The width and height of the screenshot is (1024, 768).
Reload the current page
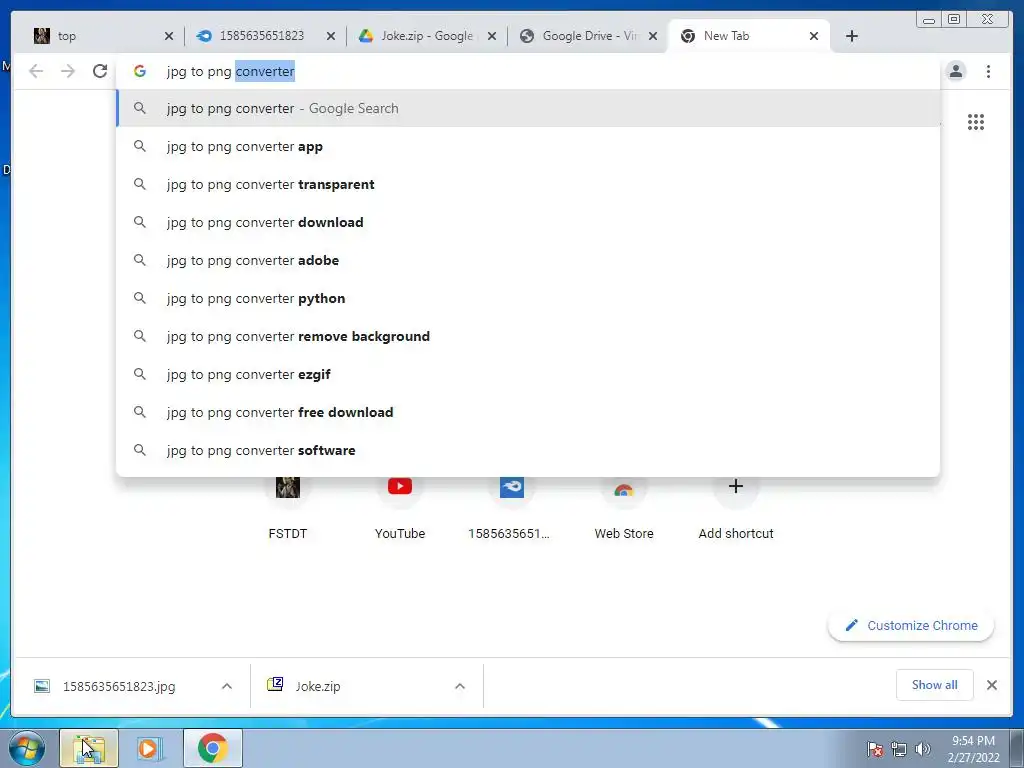click(x=100, y=71)
